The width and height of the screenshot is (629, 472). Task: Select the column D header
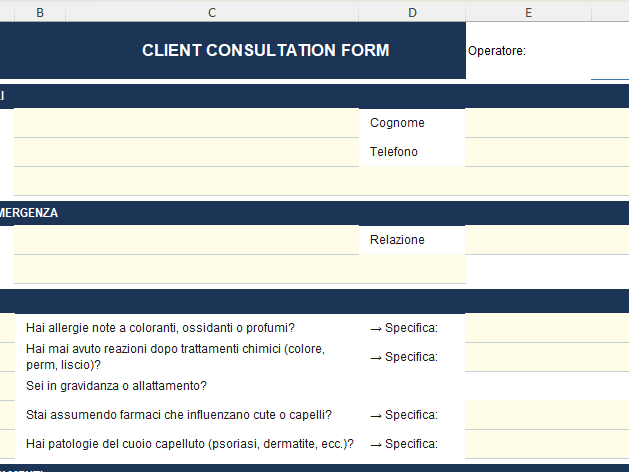click(x=412, y=12)
